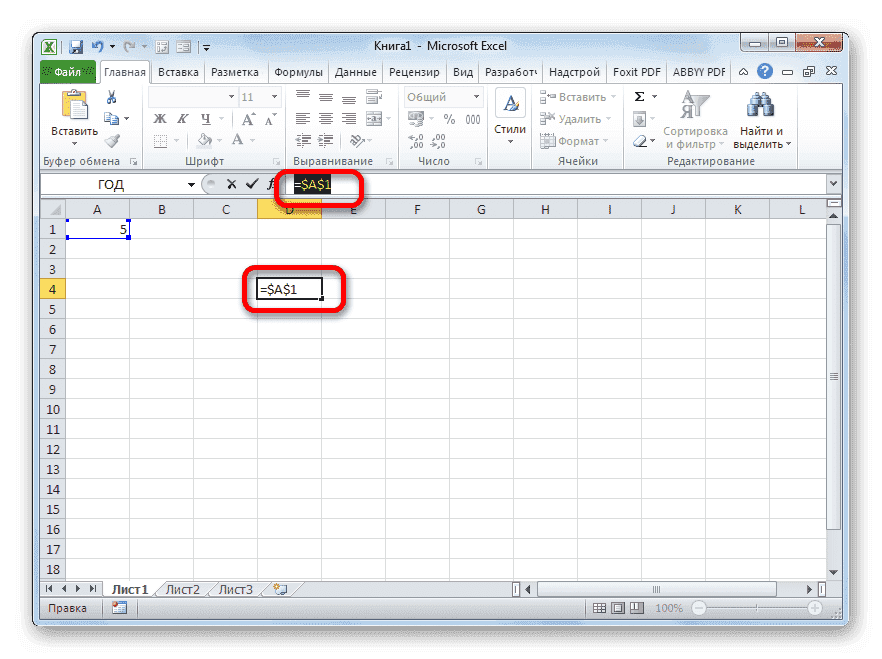Viewport: 882px width, 659px height.
Task: Enable text wrapping in Выравнивание group
Action: point(374,96)
